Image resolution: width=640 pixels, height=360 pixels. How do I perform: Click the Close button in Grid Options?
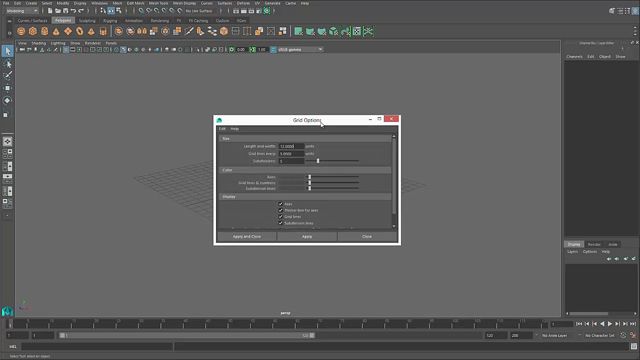[367, 236]
